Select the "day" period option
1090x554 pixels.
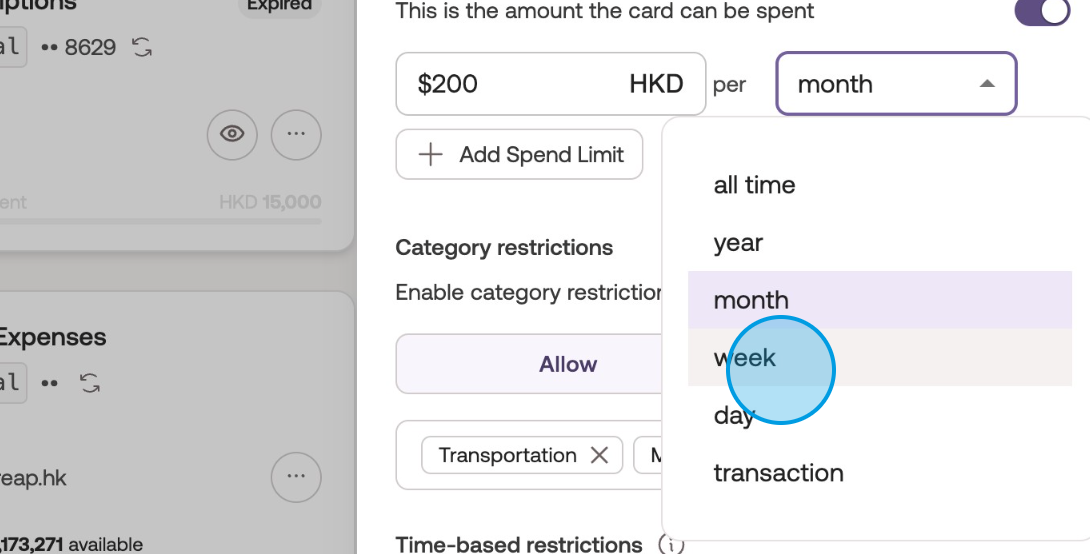[733, 415]
